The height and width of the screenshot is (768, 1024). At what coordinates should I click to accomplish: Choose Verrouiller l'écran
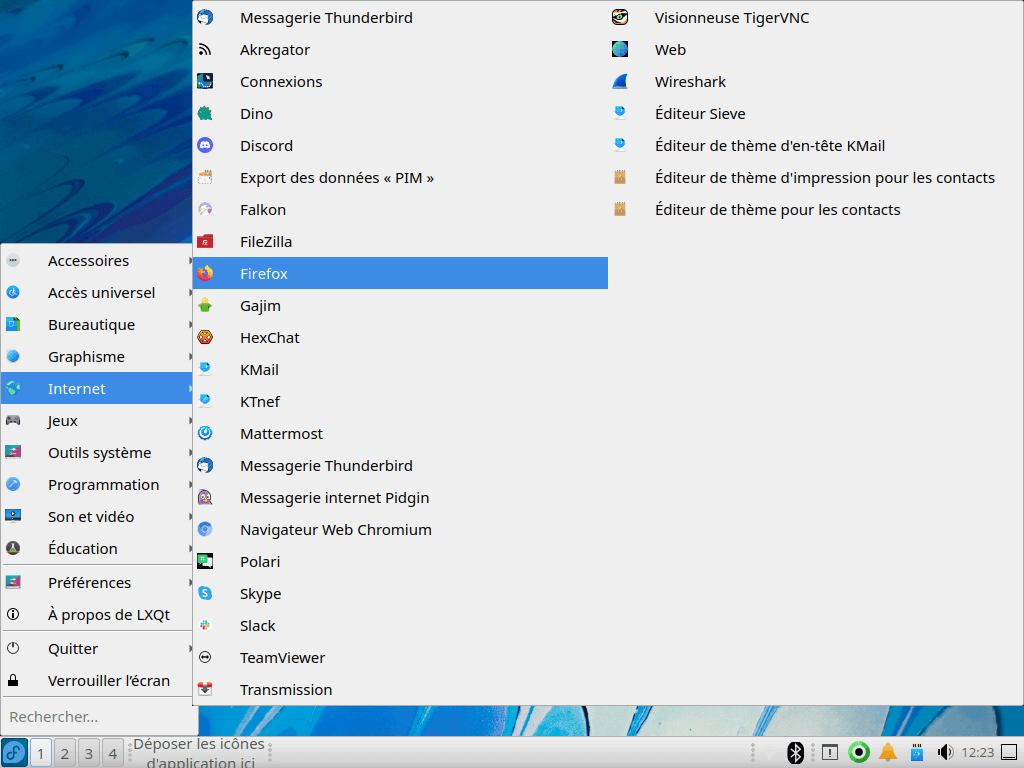(97, 680)
